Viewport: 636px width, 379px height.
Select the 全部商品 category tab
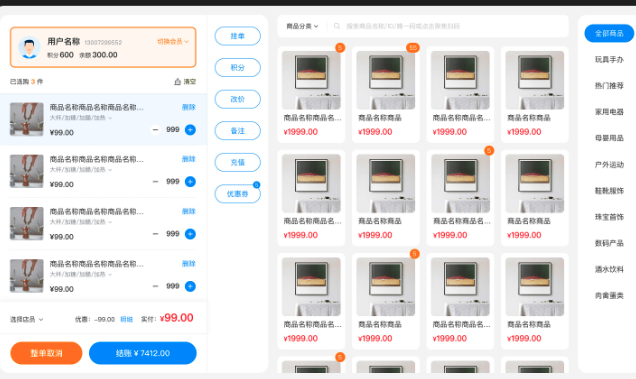tap(609, 33)
